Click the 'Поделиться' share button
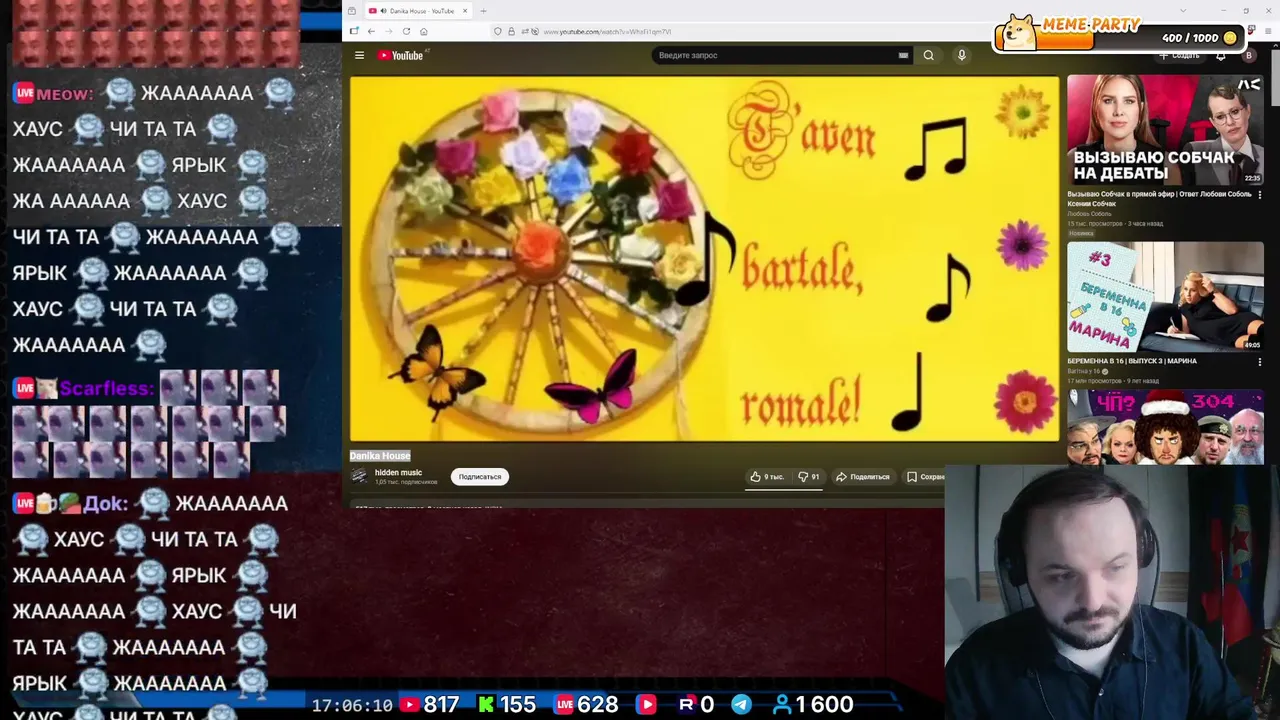 coord(863,477)
